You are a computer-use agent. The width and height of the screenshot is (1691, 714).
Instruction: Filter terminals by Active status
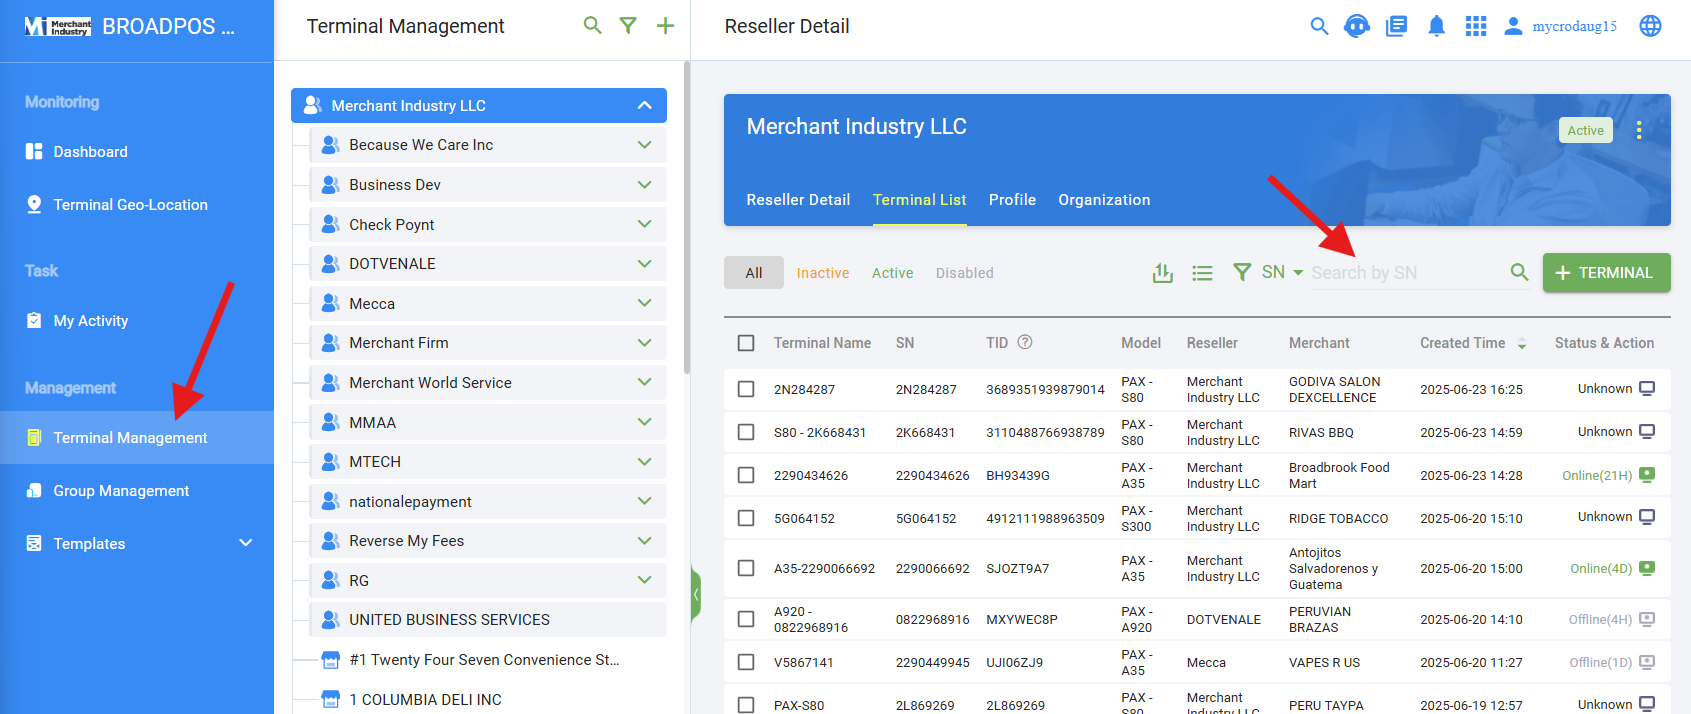pyautogui.click(x=892, y=273)
